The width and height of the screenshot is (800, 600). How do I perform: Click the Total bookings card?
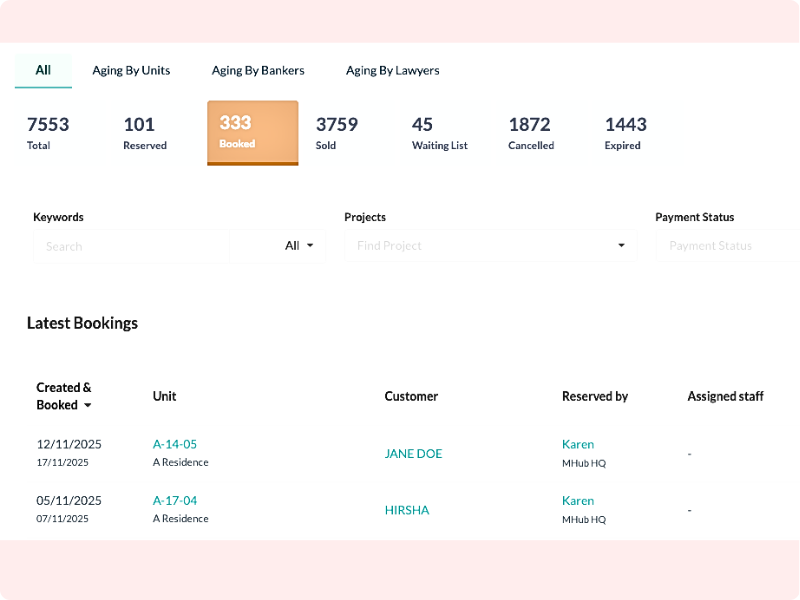pos(47,131)
